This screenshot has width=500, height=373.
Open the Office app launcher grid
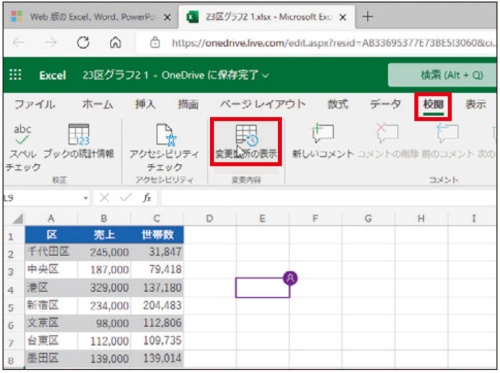[15, 75]
